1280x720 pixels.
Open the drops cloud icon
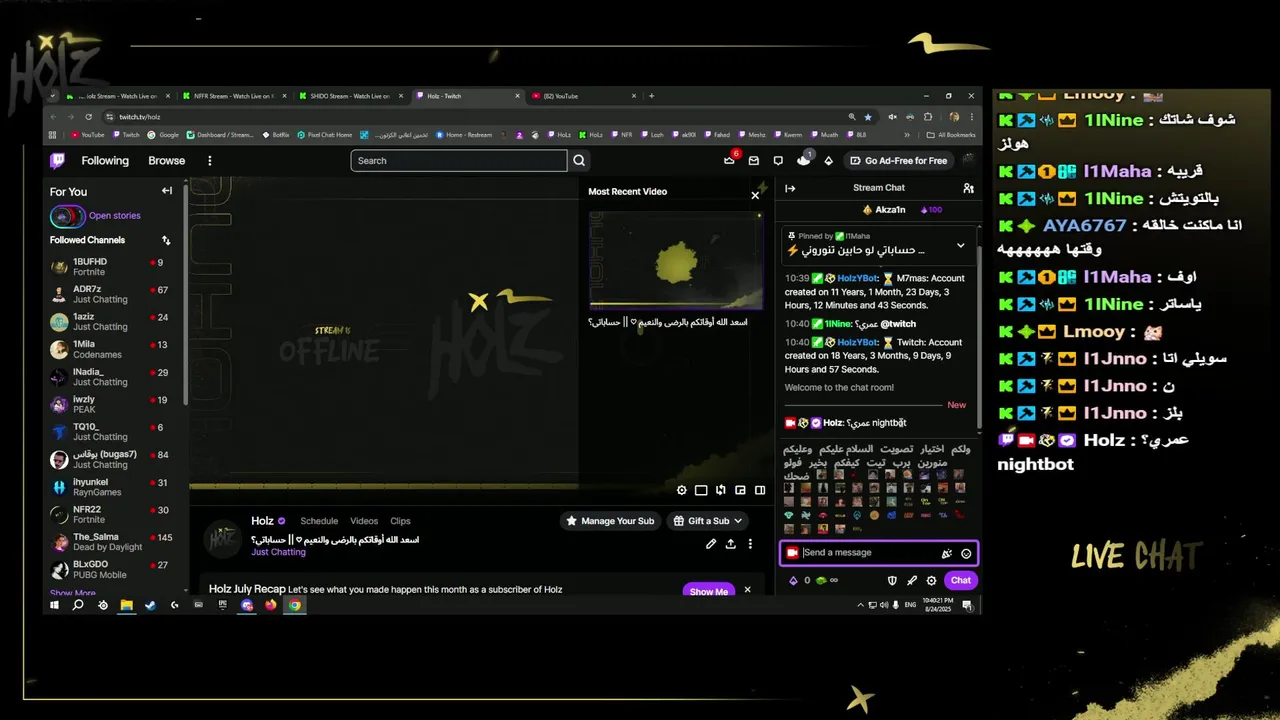point(804,160)
